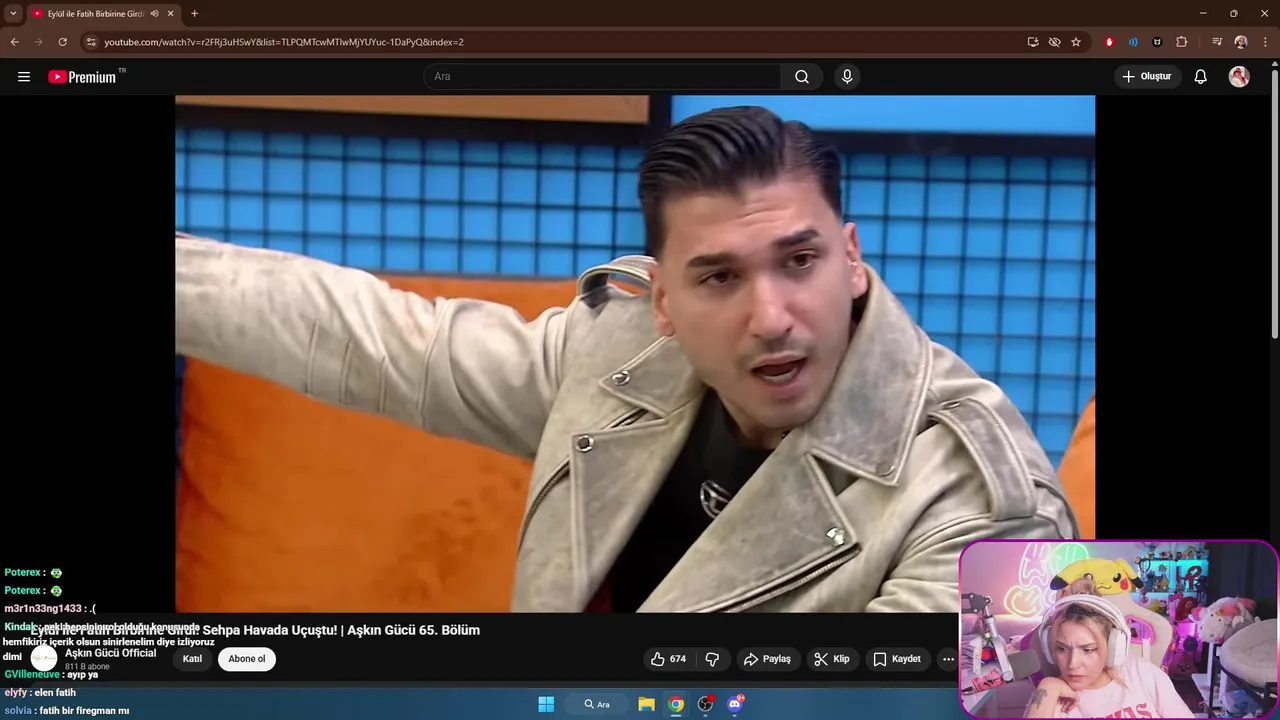Close the Eylül ile Fatih tab
1280x720 pixels.
coord(172,14)
